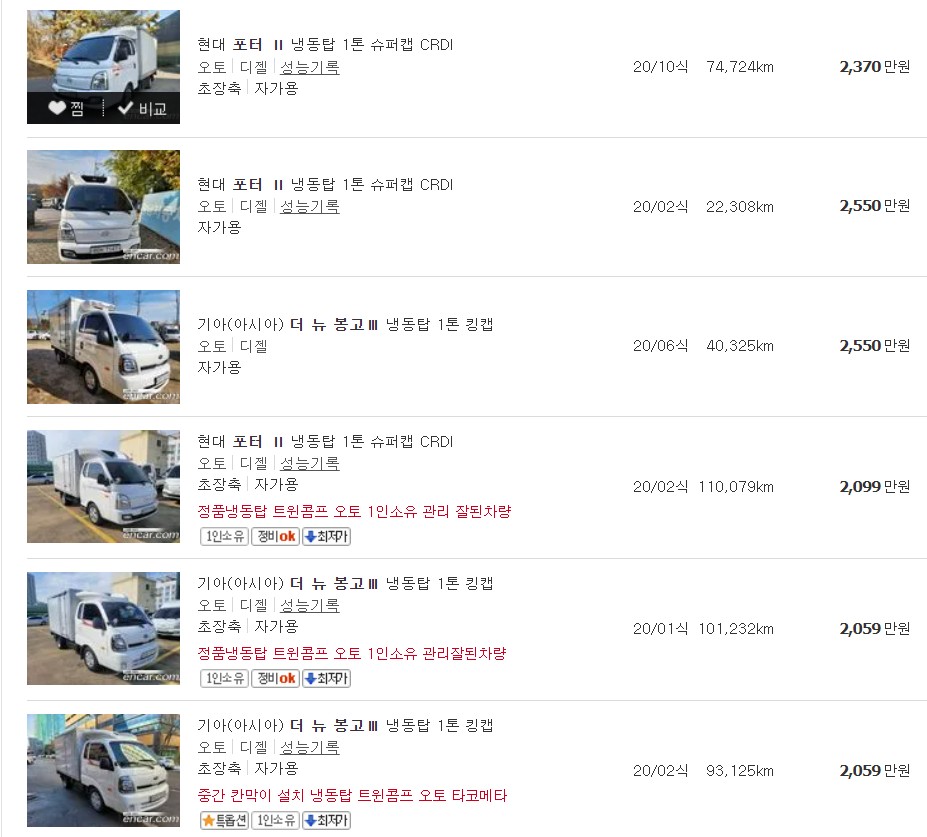
Task: Open truck photo of the 22,308km Porter
Action: 103,207
